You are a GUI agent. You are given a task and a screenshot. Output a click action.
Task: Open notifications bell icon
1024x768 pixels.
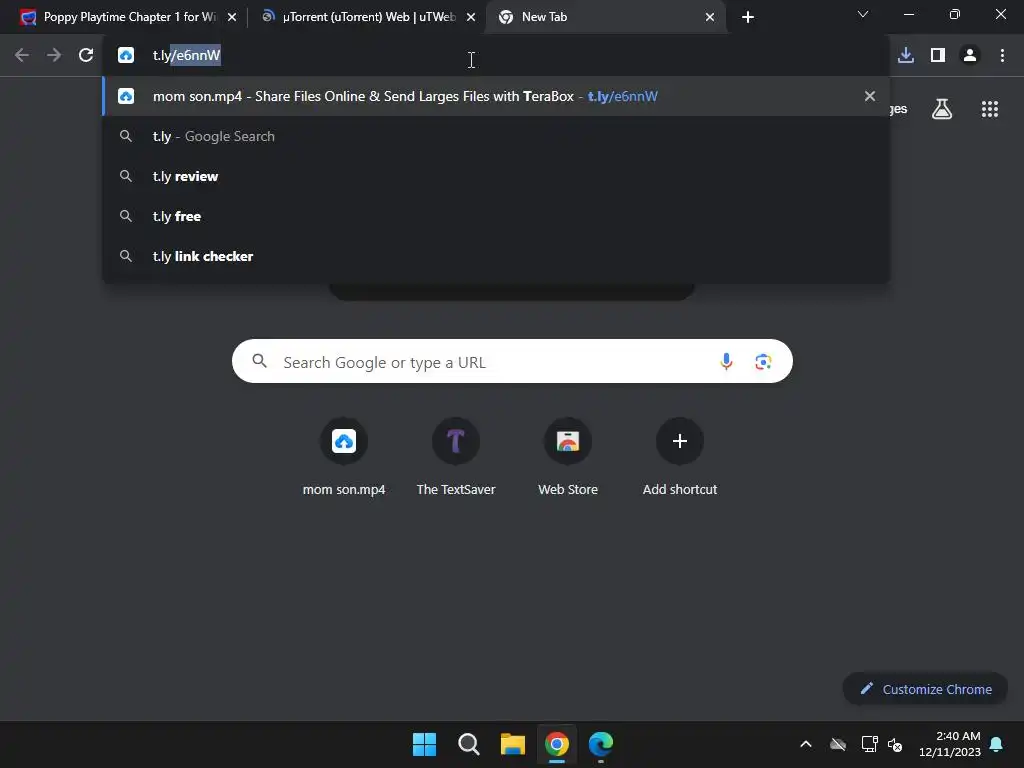997,744
